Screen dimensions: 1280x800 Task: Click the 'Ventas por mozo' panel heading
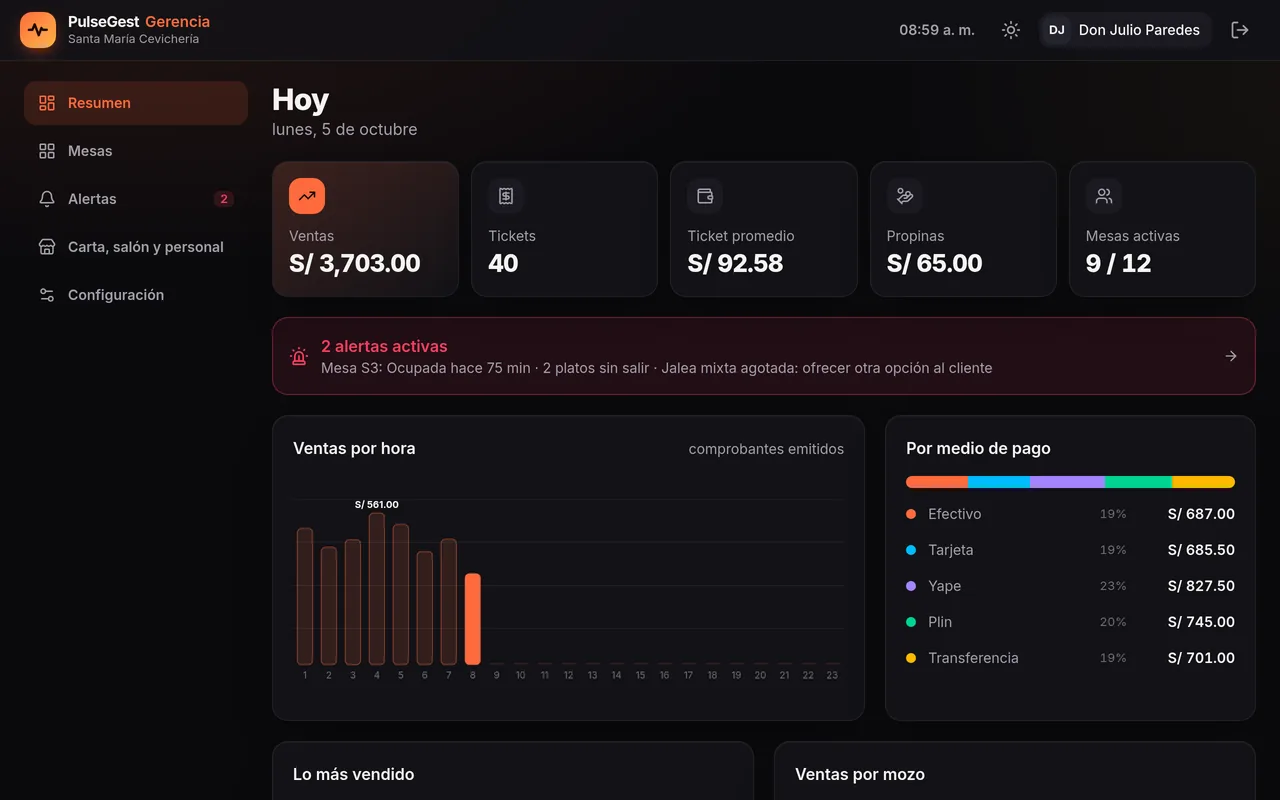point(860,774)
